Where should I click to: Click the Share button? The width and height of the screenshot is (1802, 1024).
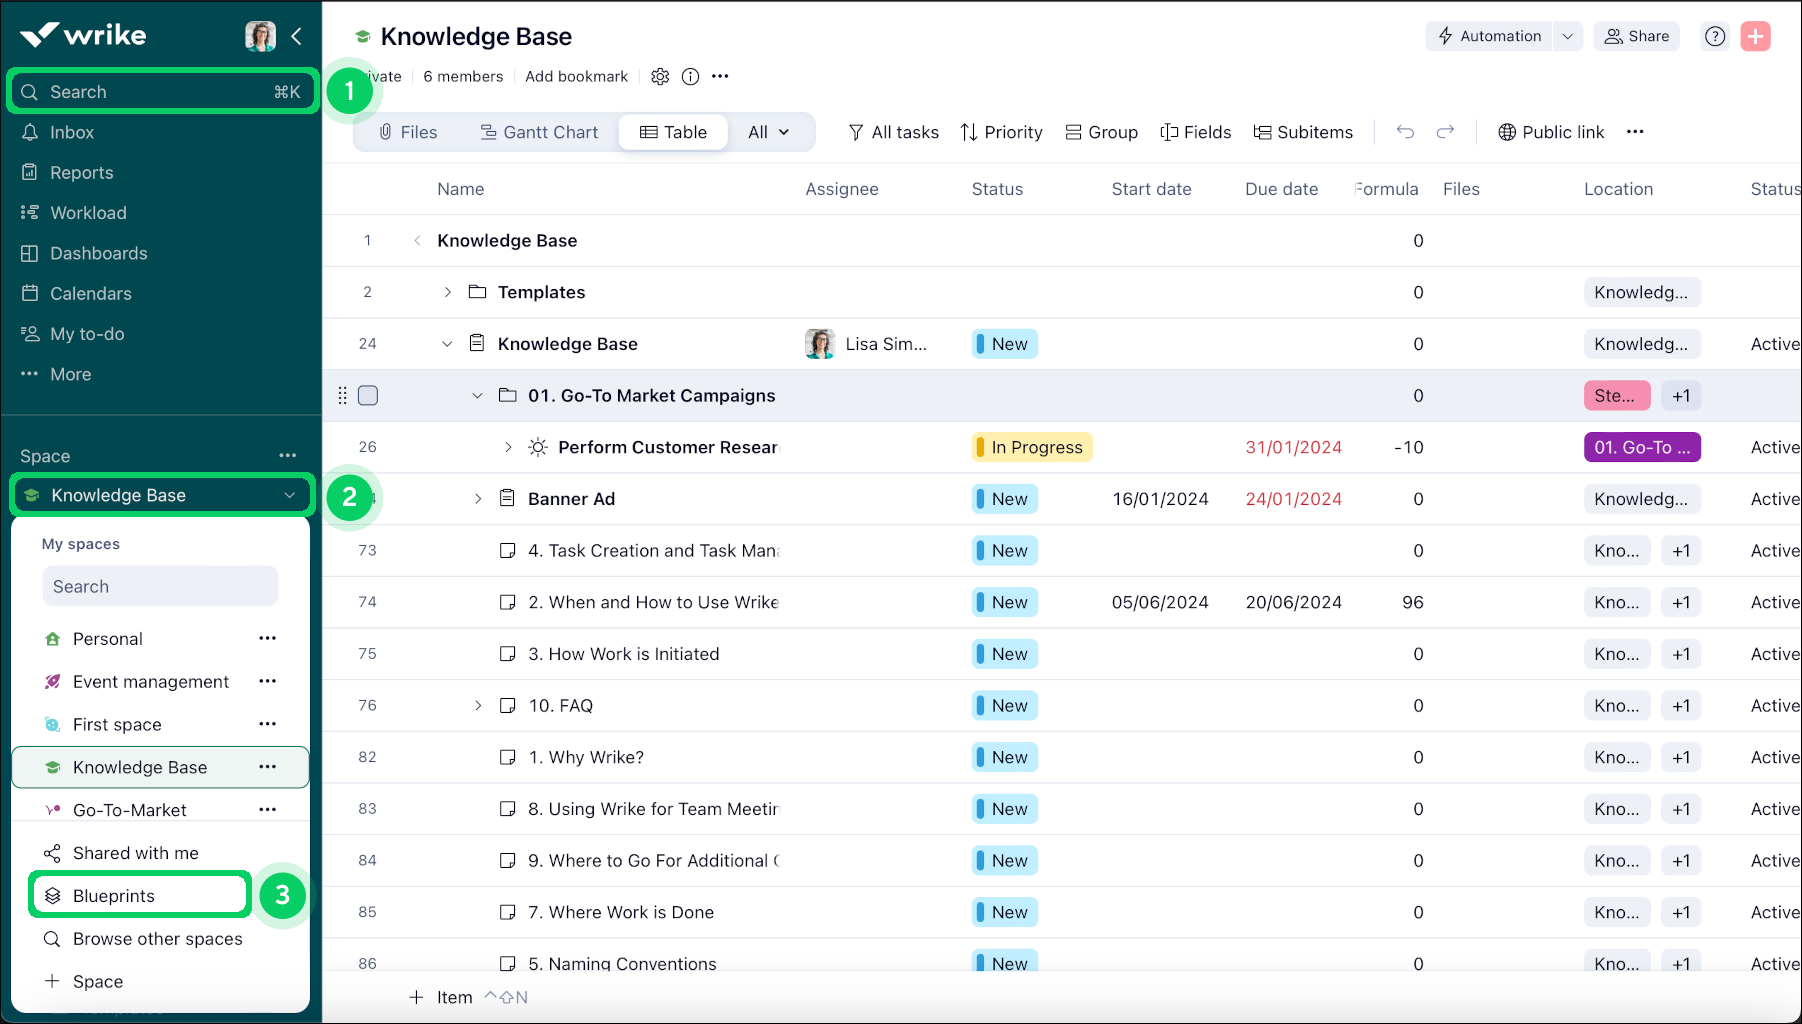click(1637, 37)
